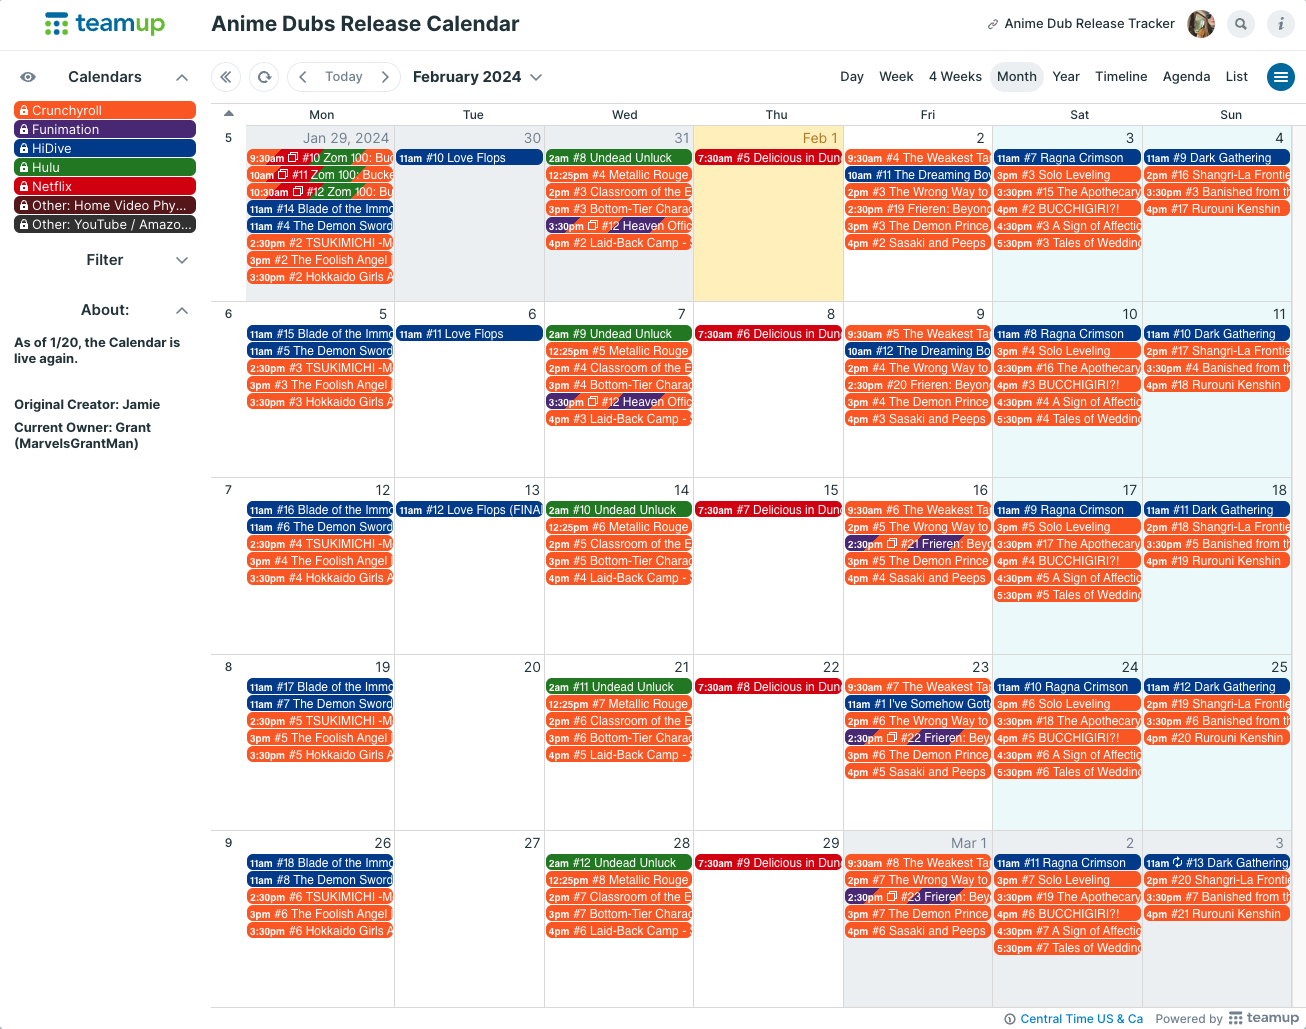Toggle eye icon to show all calendars
The image size is (1306, 1029).
pos(28,77)
